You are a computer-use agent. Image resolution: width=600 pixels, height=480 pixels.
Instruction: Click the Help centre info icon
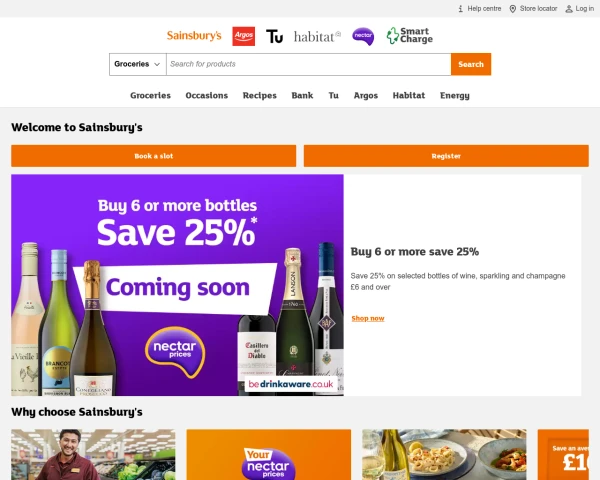[x=460, y=9]
